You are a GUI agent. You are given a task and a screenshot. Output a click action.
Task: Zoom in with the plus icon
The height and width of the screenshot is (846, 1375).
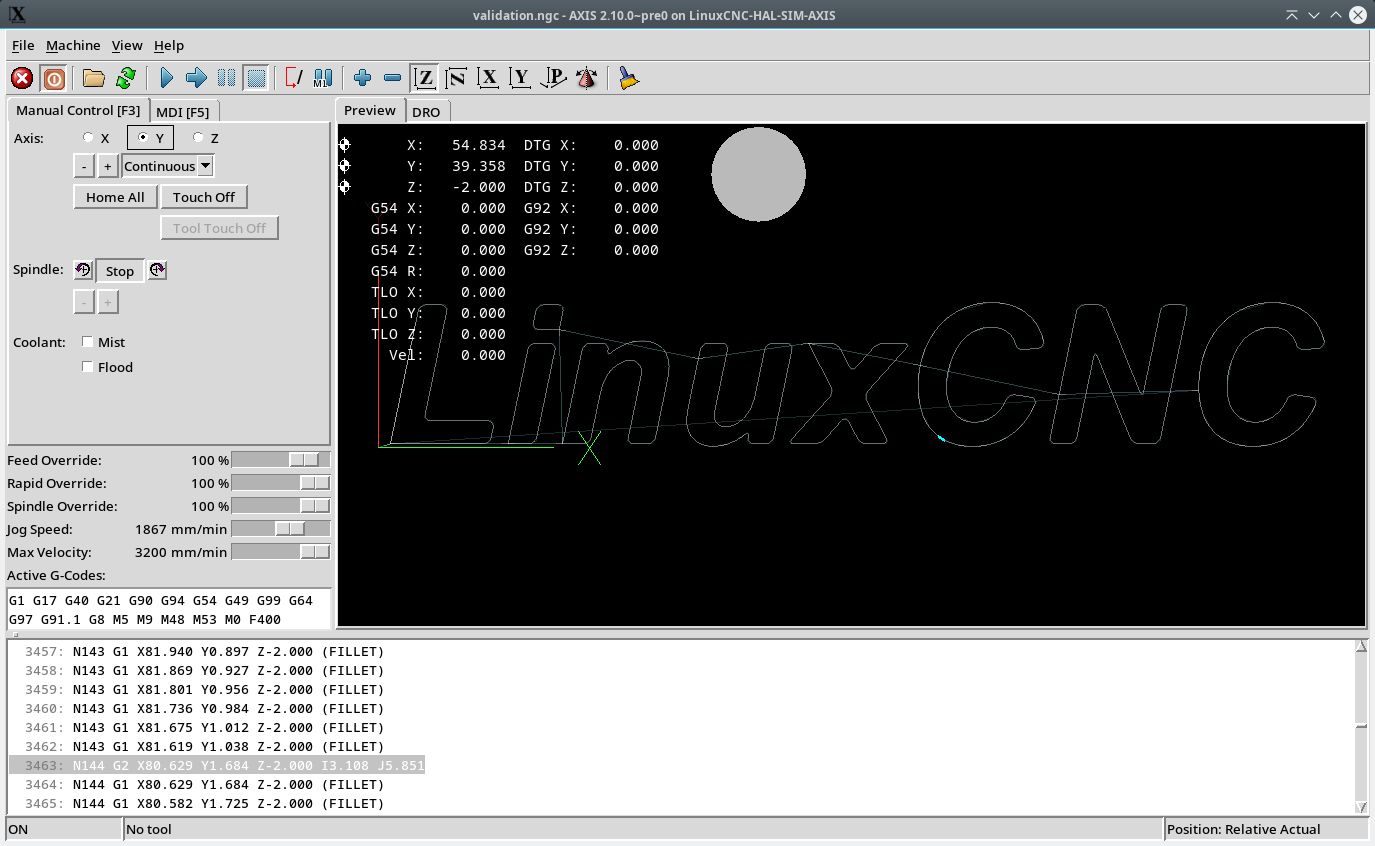click(362, 78)
